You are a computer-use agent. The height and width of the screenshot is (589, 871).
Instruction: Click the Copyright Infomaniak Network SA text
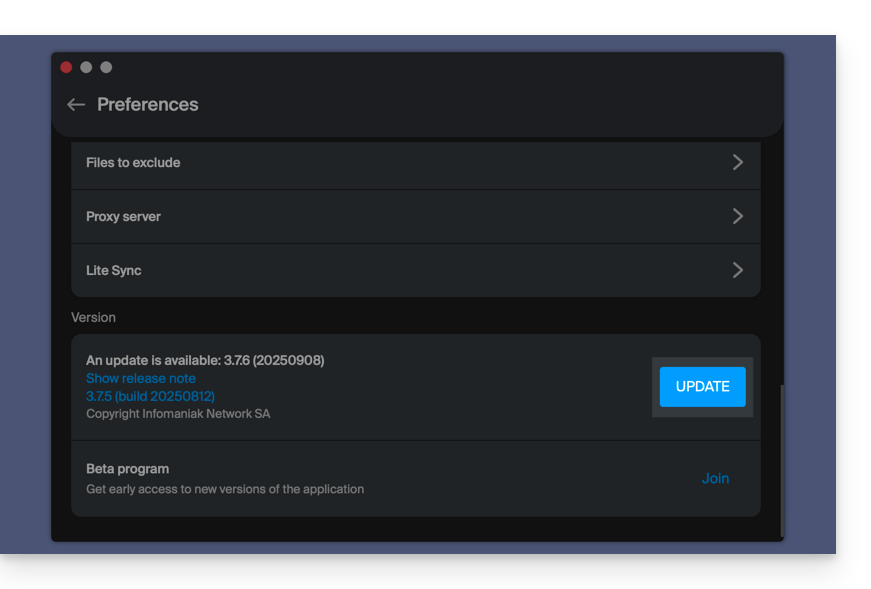coord(178,413)
